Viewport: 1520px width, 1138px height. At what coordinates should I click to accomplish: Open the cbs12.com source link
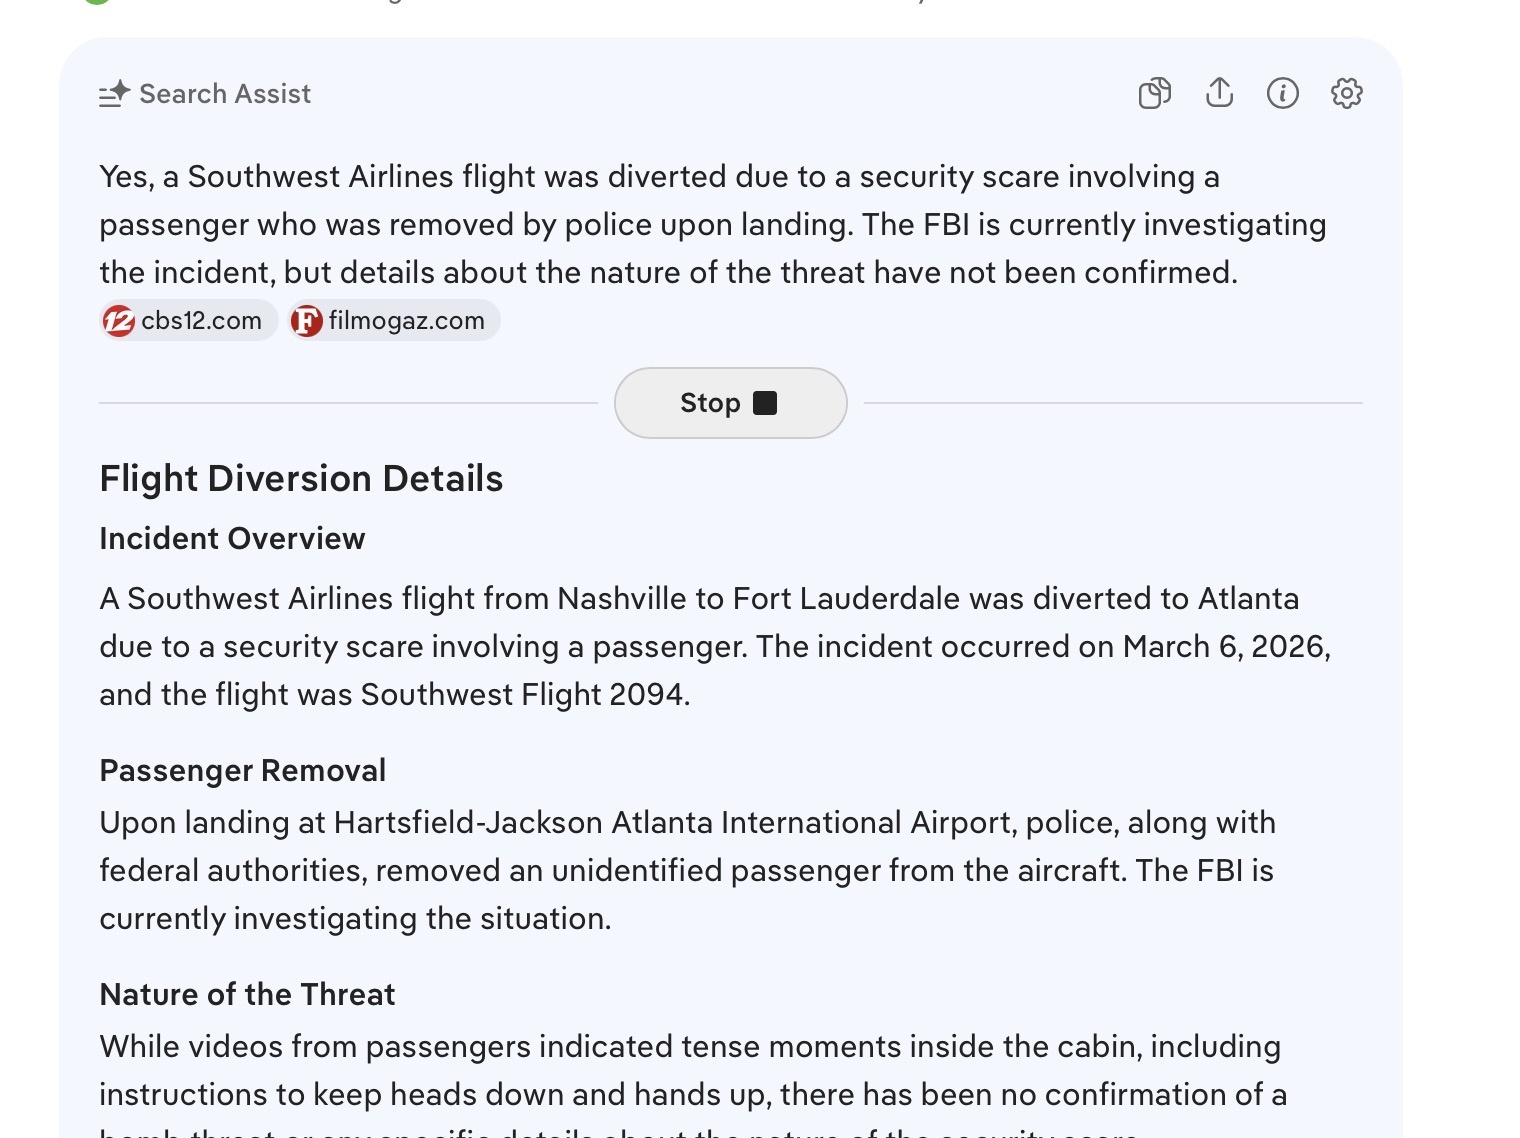pos(201,321)
